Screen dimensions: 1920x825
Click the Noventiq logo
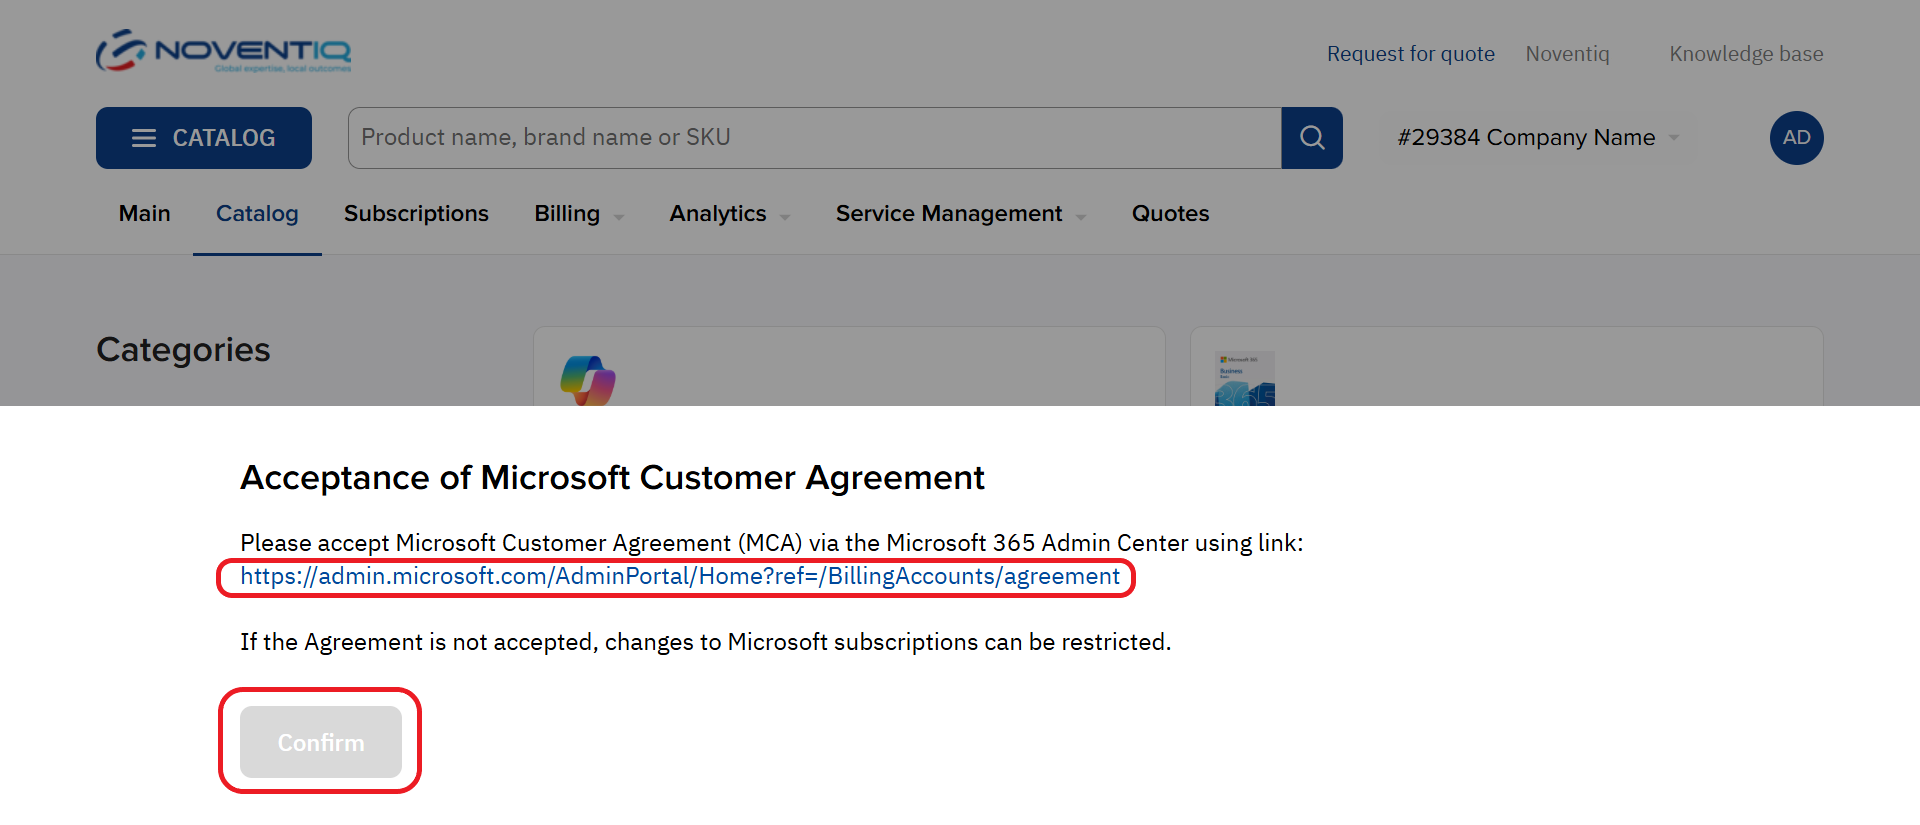click(x=223, y=51)
